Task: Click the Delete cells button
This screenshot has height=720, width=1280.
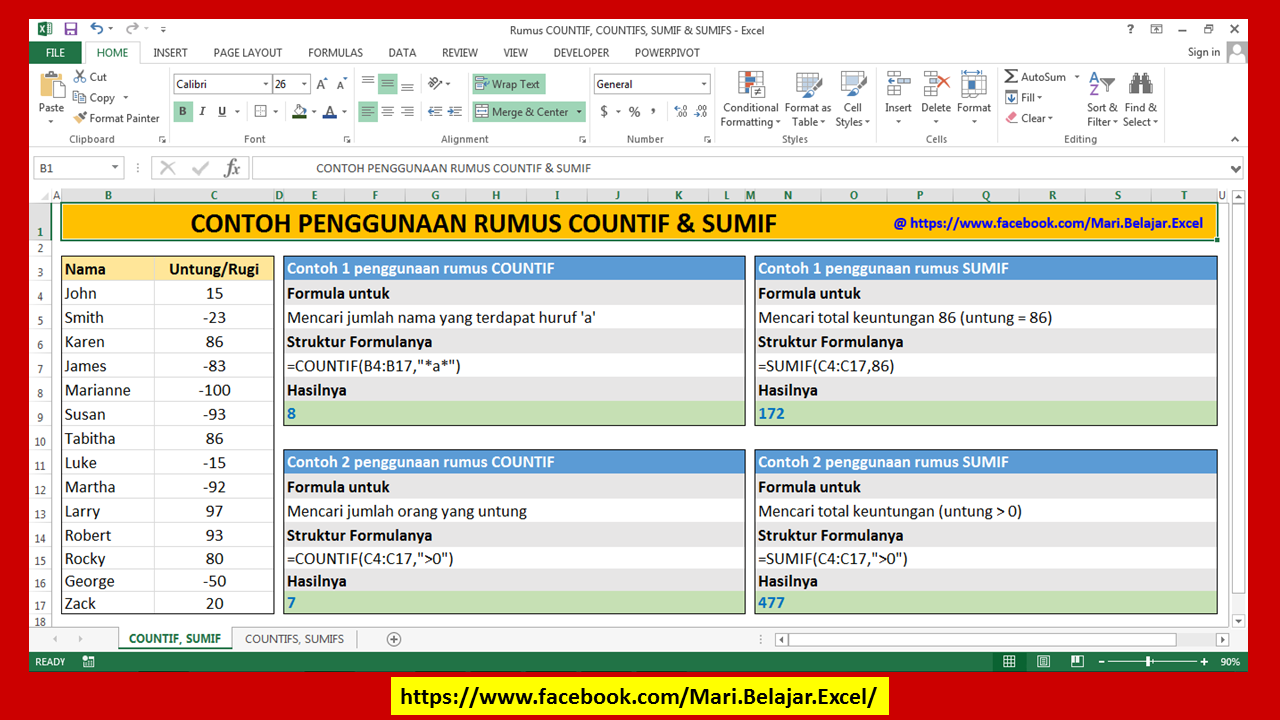Action: (x=936, y=100)
